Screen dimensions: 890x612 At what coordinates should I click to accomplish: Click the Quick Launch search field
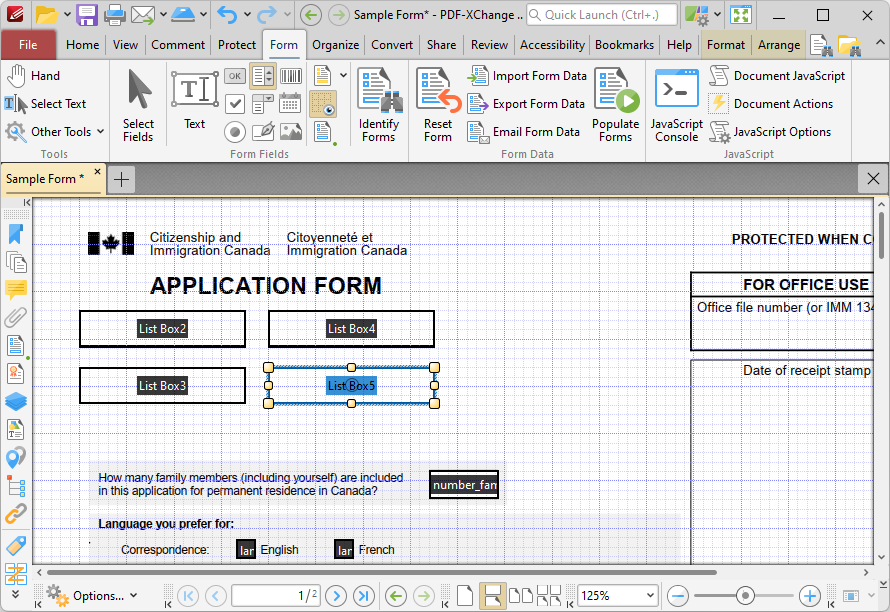[x=602, y=15]
